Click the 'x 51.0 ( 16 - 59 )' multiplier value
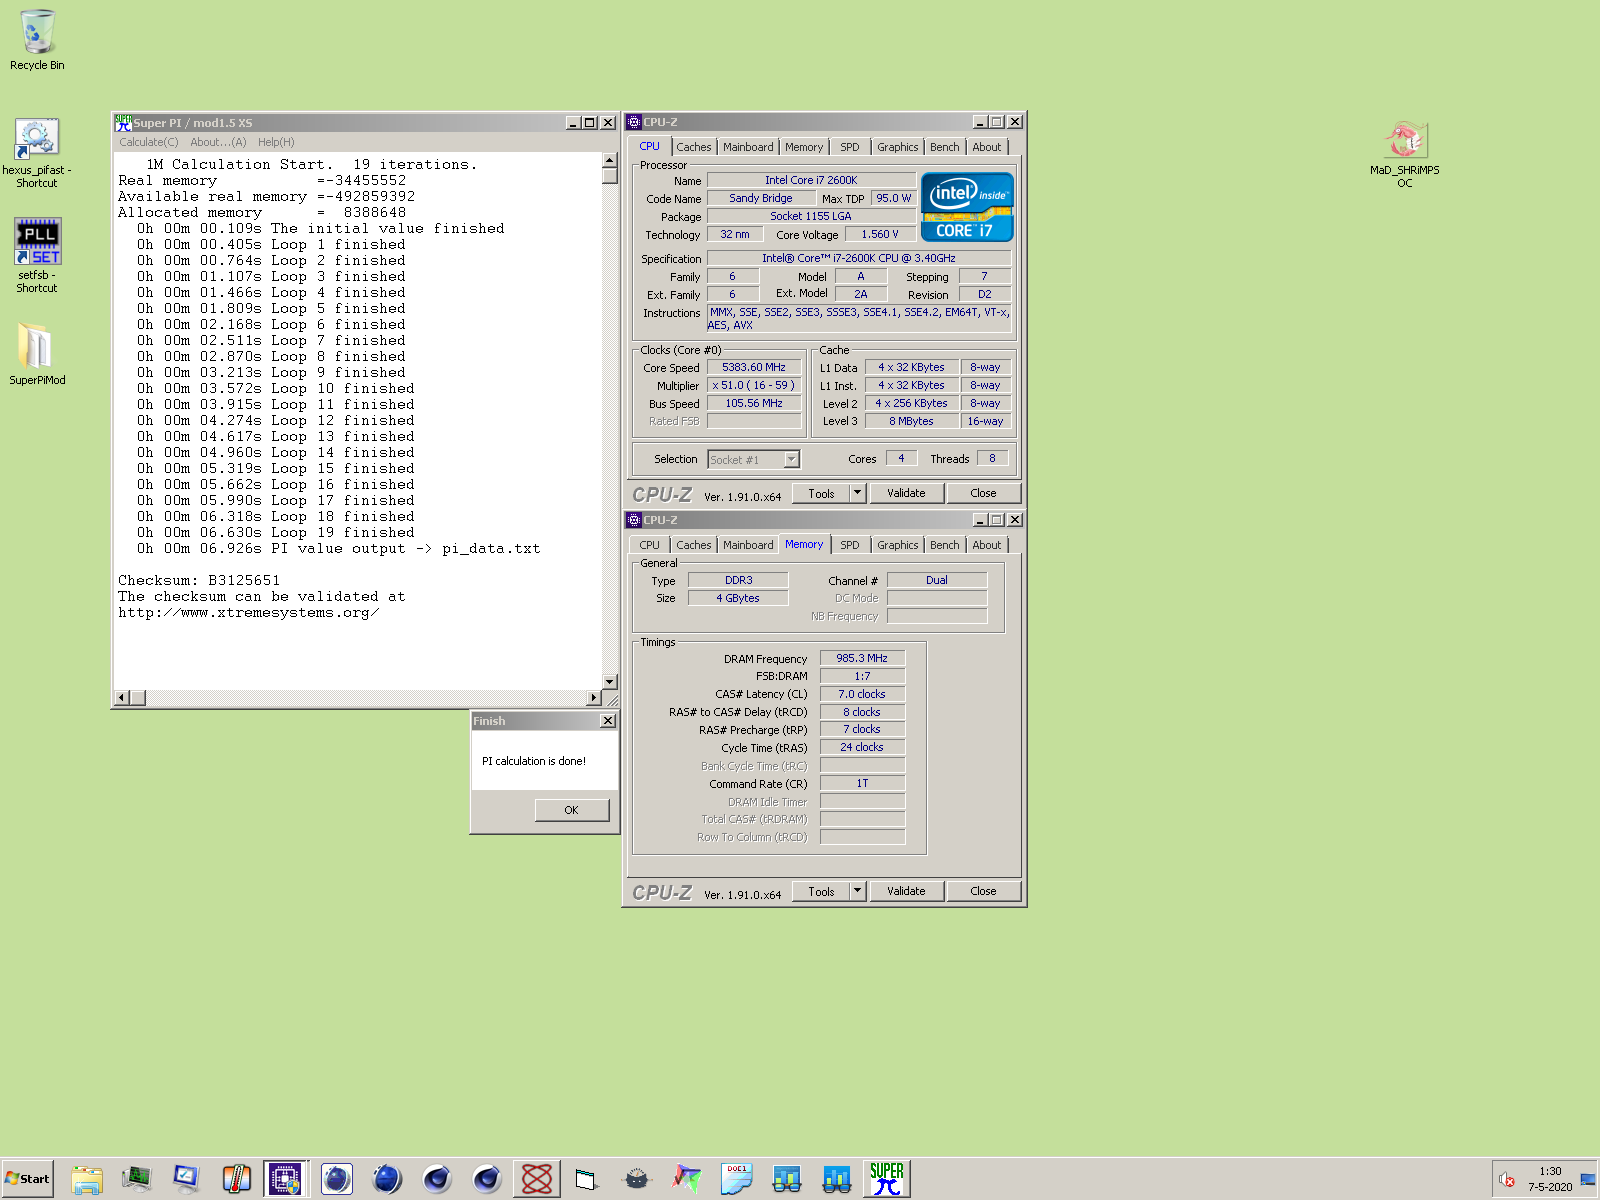The width and height of the screenshot is (1600, 1200). (x=754, y=385)
